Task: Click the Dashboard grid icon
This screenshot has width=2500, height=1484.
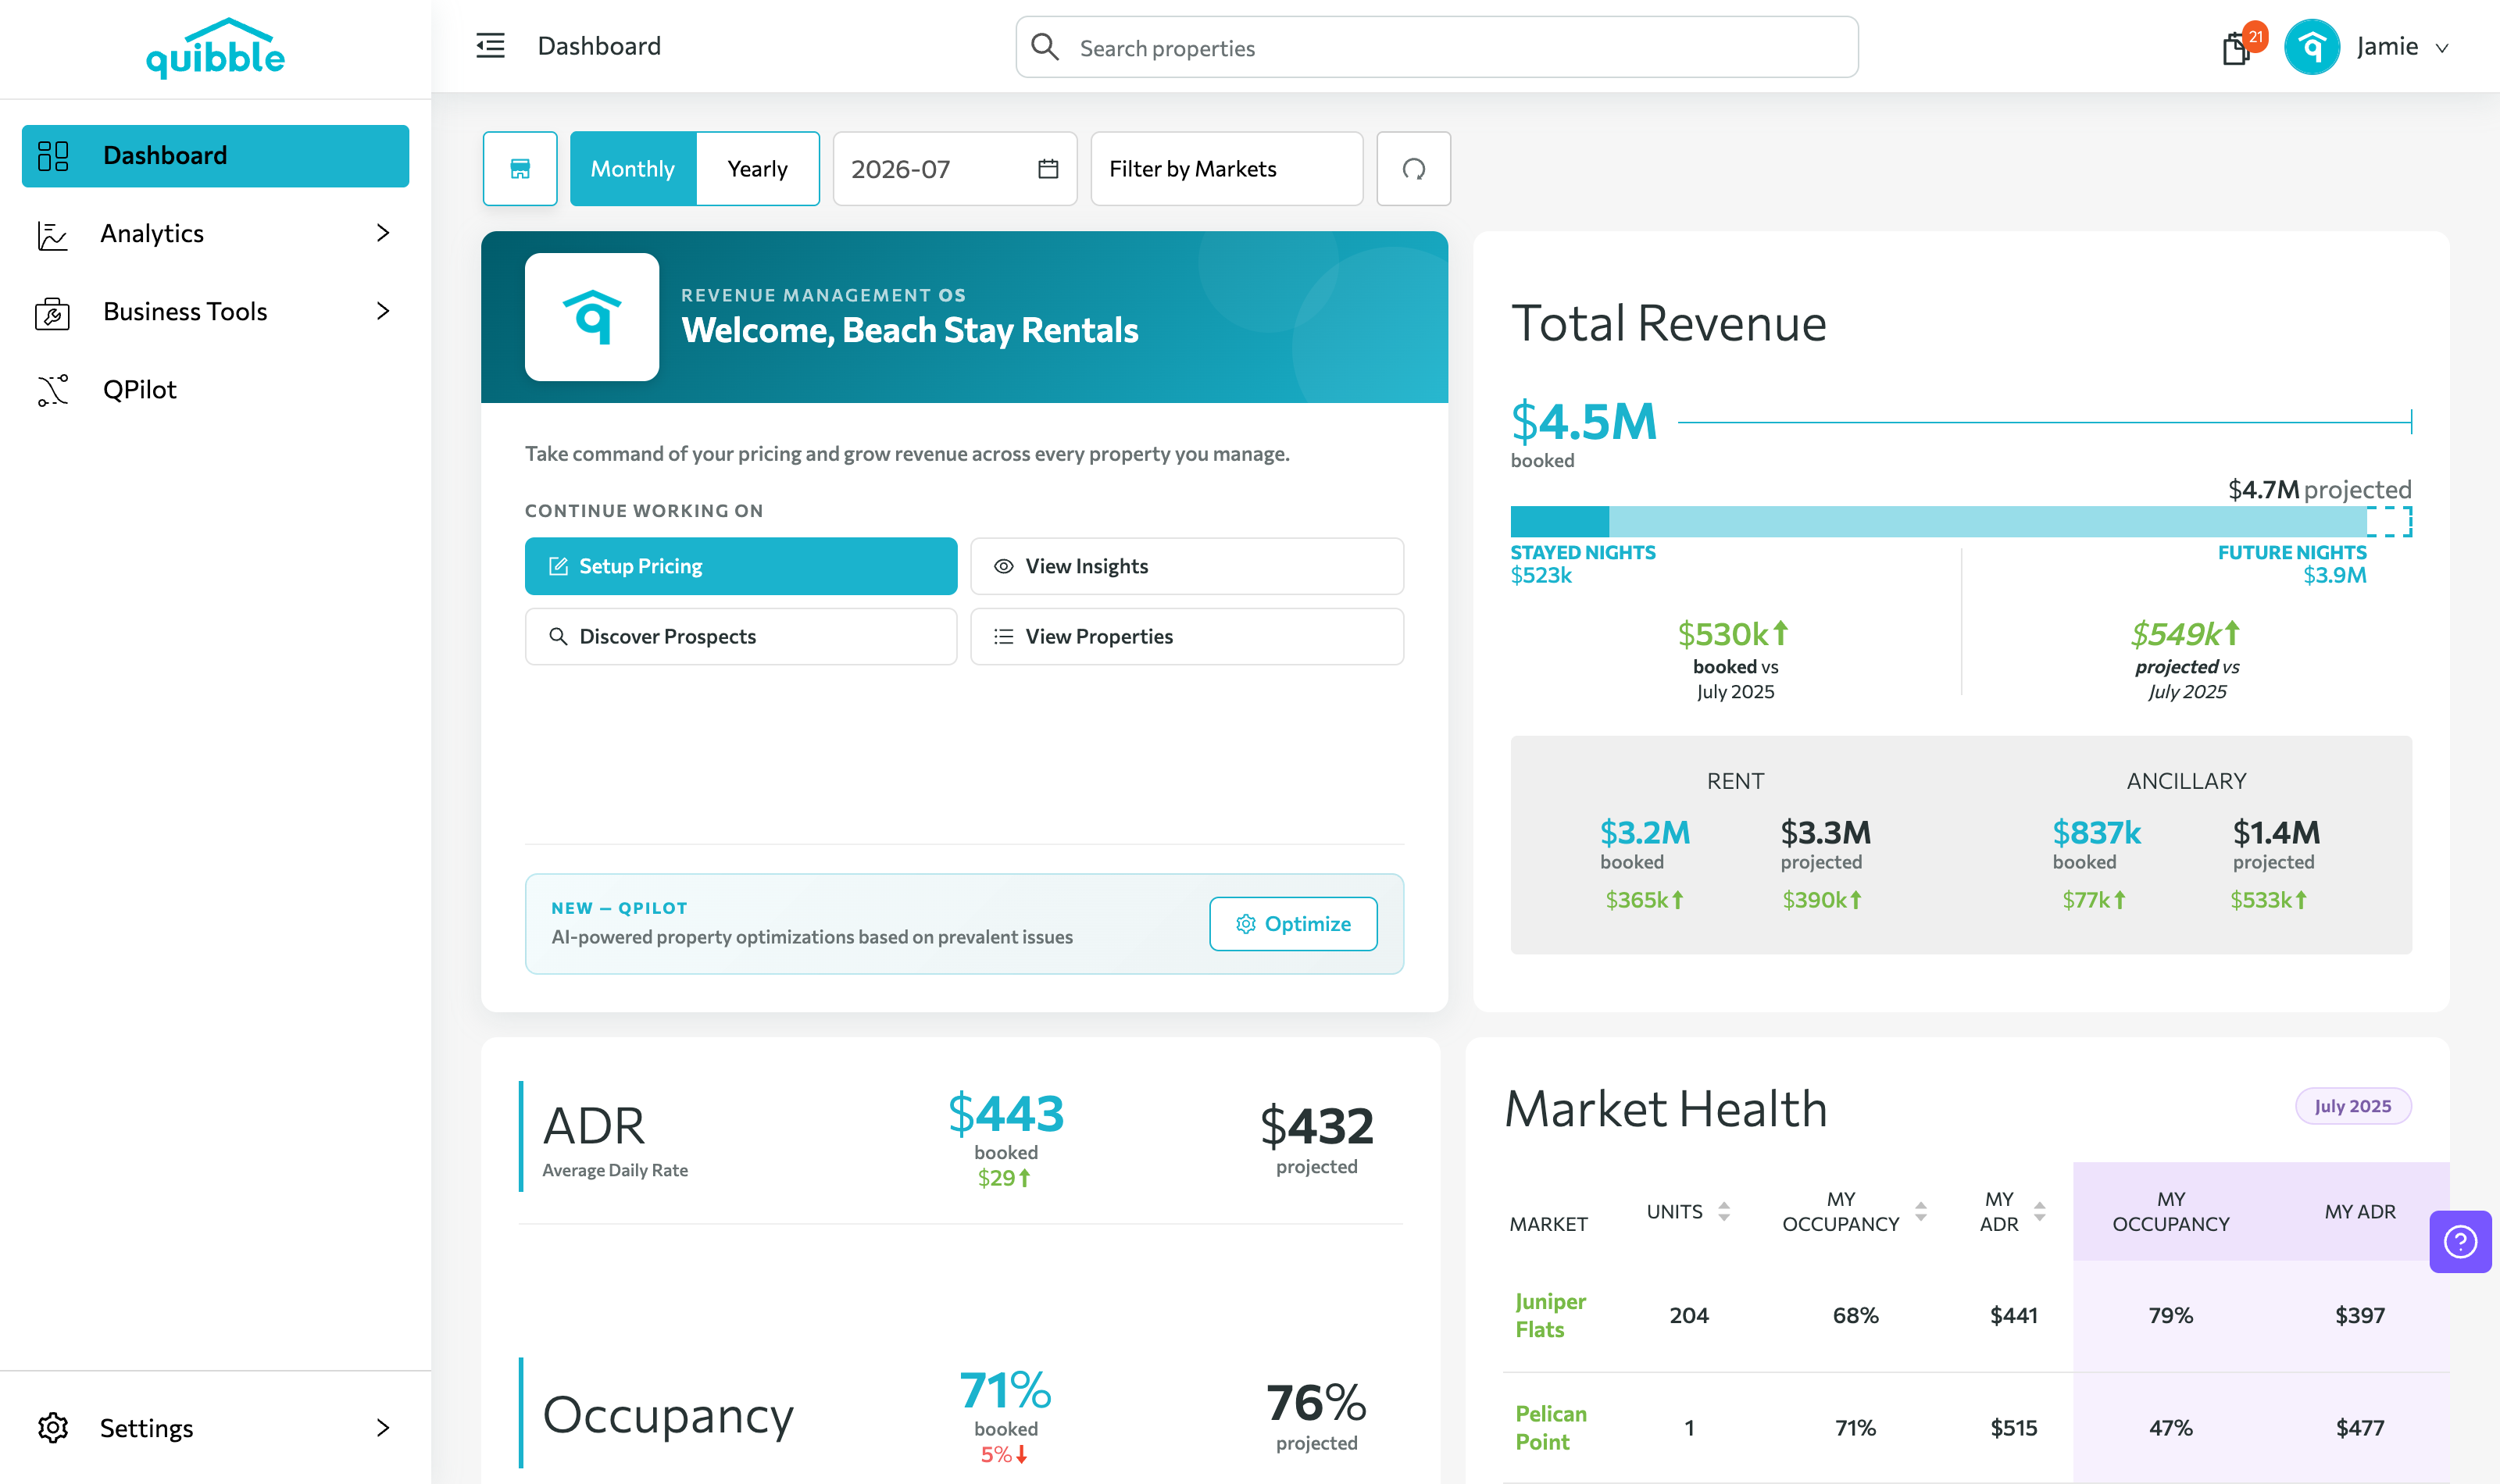Action: [x=53, y=156]
